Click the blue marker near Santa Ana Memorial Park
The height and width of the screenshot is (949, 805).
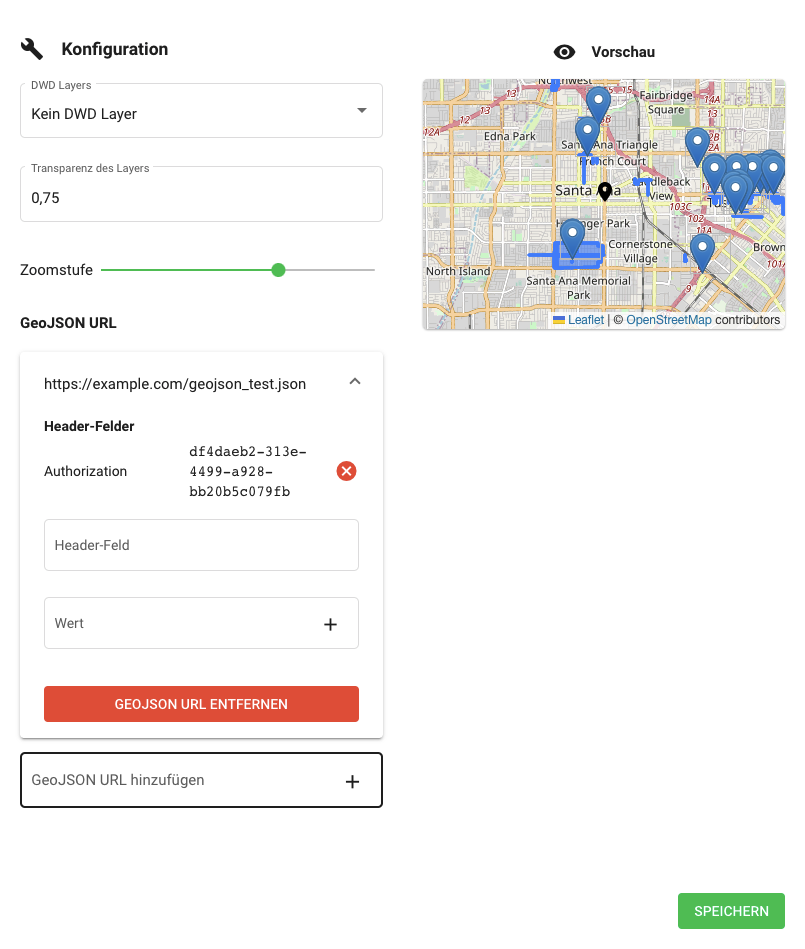click(572, 238)
